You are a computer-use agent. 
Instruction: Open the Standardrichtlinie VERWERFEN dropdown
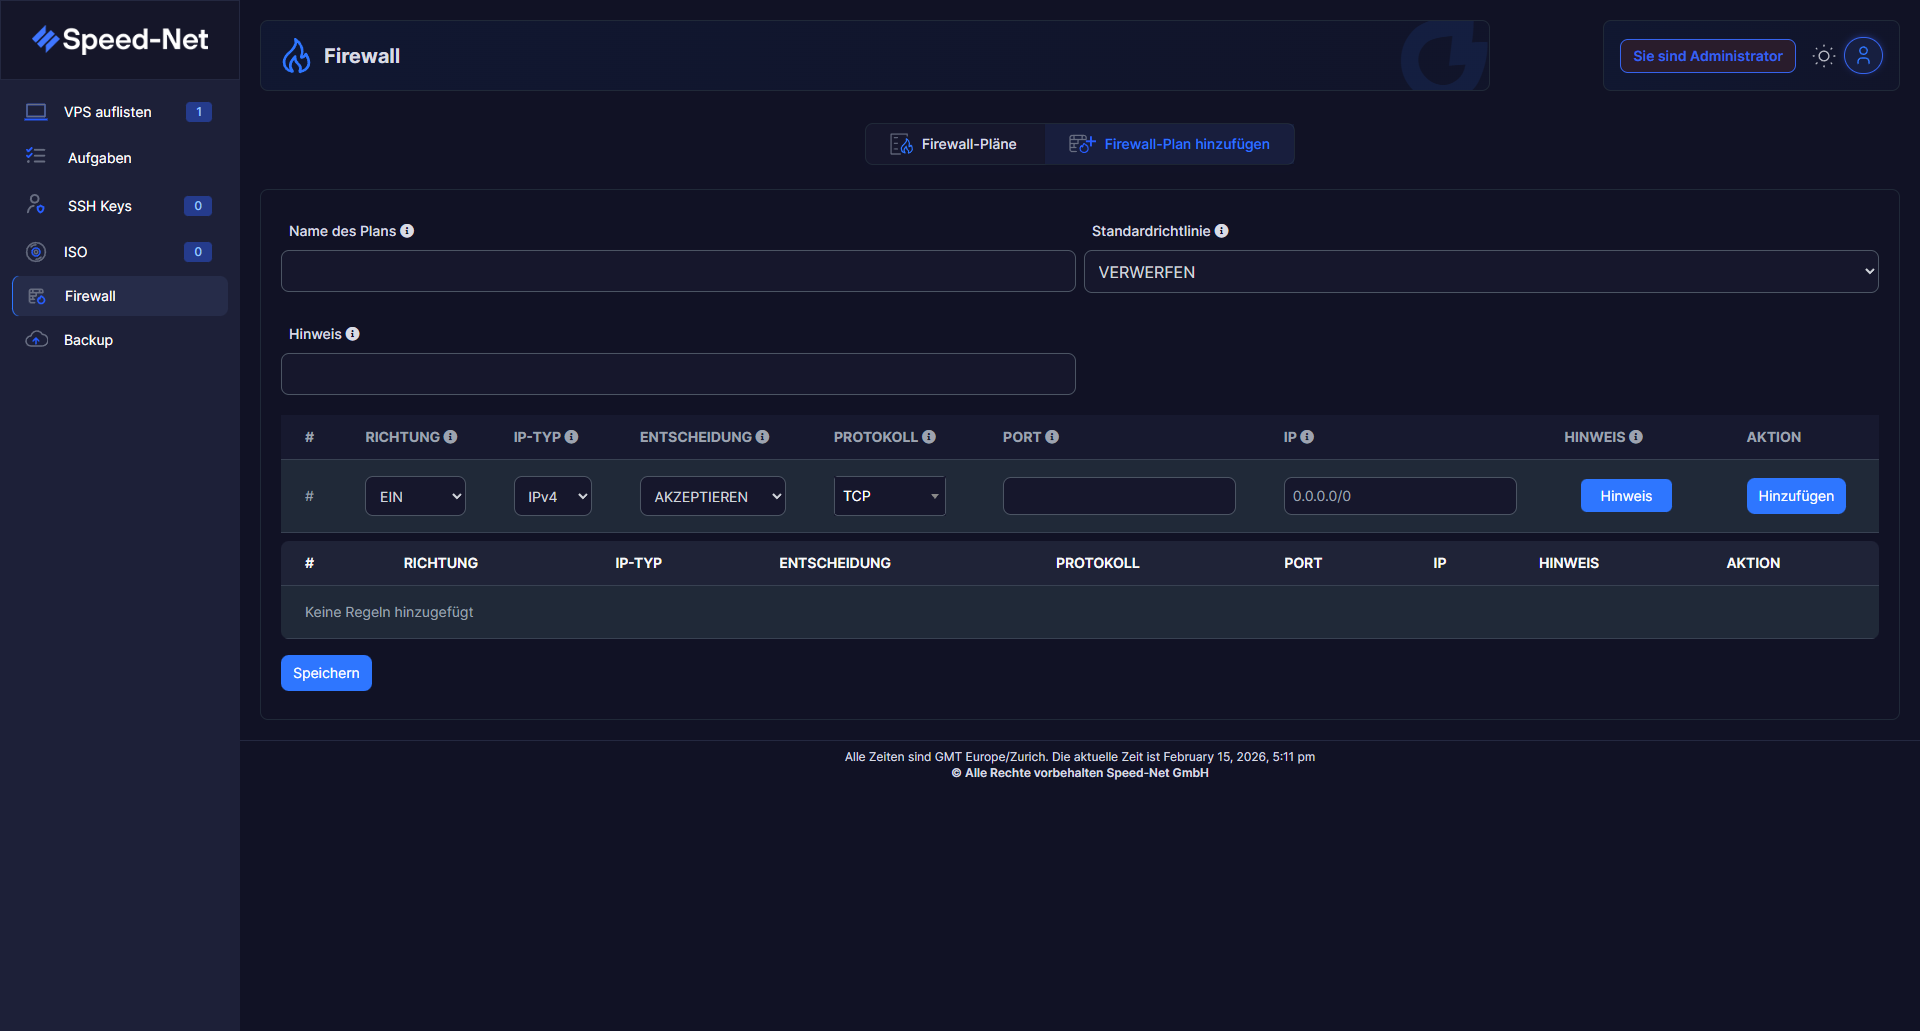[x=1481, y=271]
